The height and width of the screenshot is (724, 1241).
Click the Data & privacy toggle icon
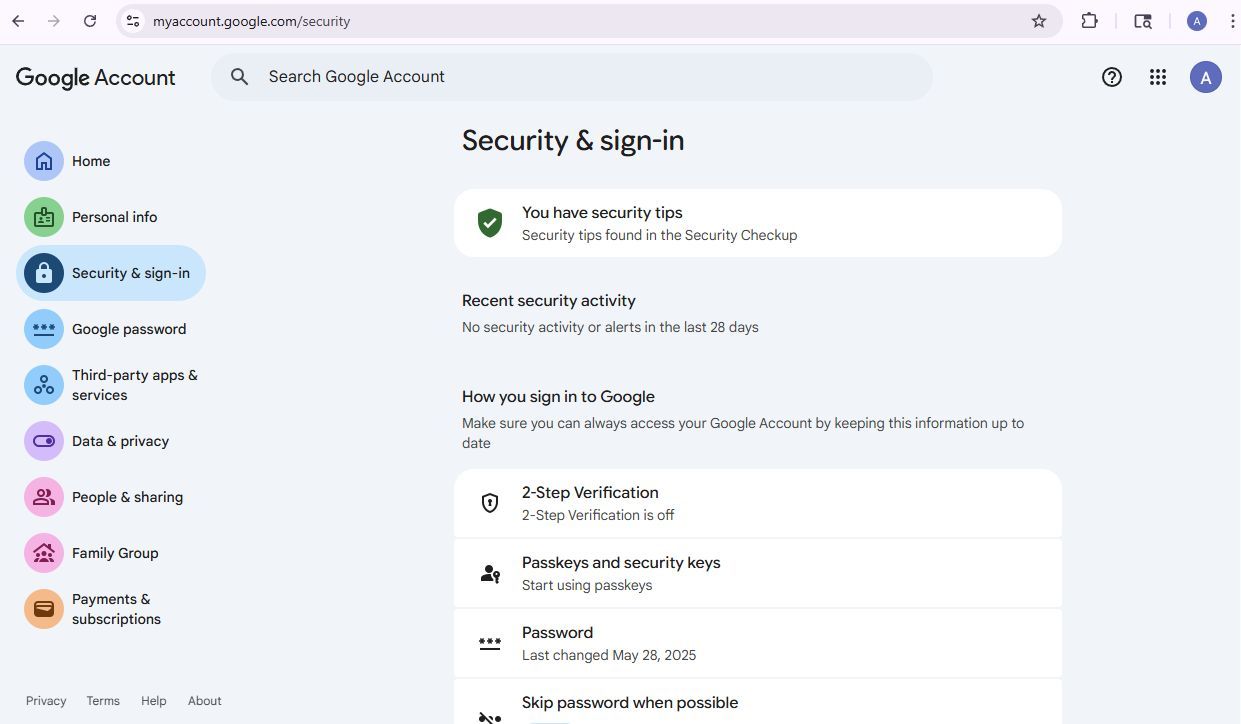44,441
